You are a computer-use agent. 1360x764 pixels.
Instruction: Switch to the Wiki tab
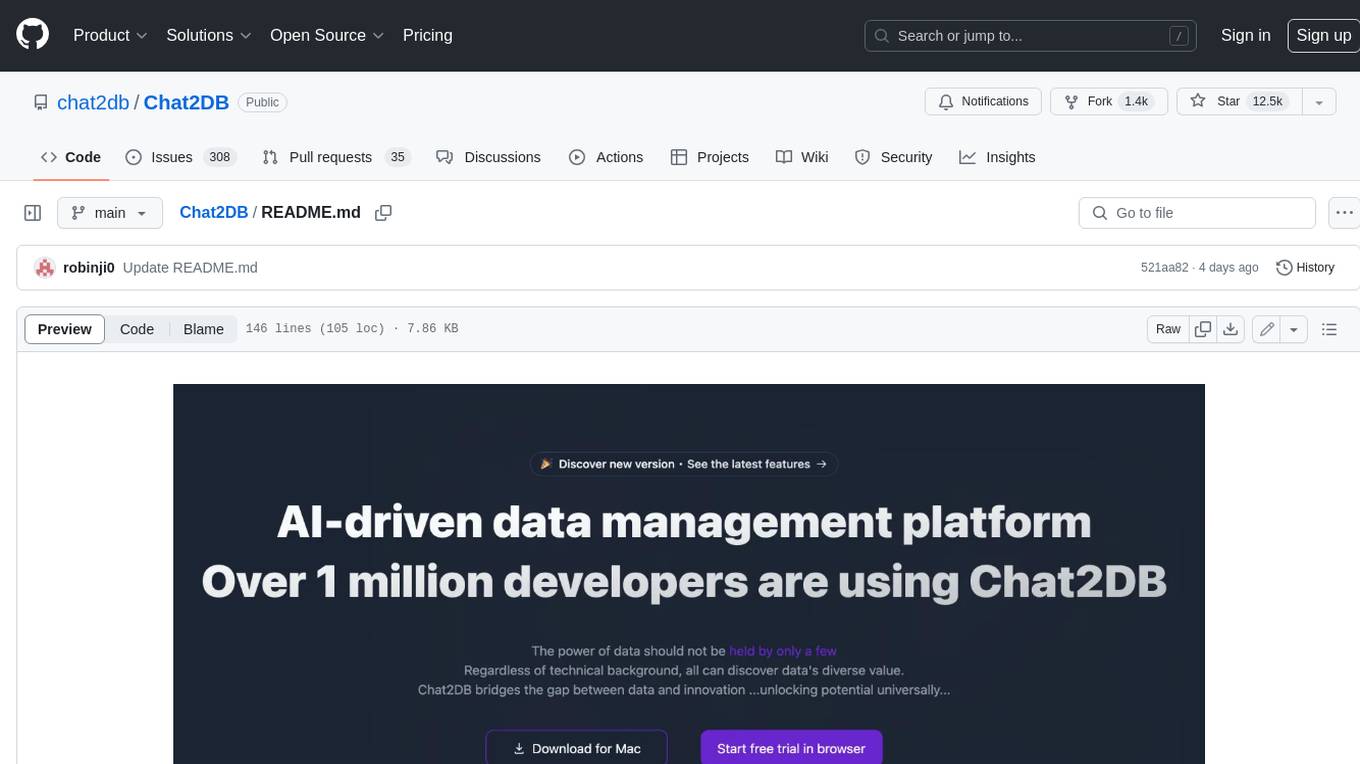point(802,157)
